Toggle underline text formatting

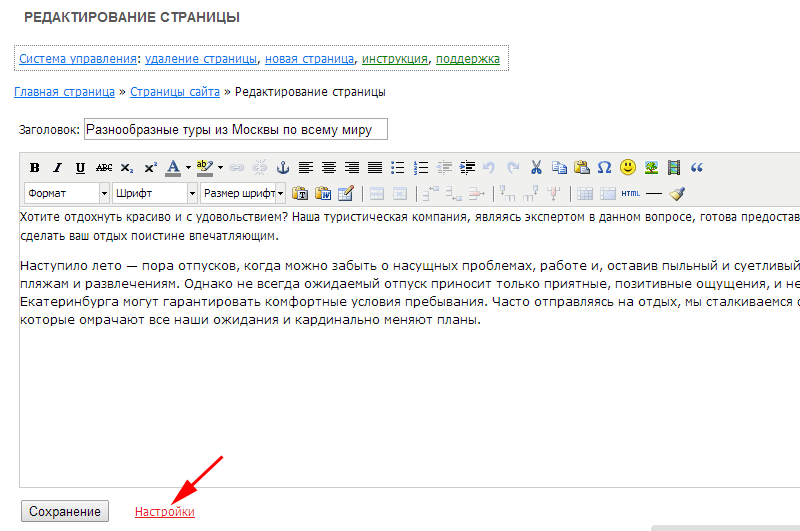coord(80,168)
